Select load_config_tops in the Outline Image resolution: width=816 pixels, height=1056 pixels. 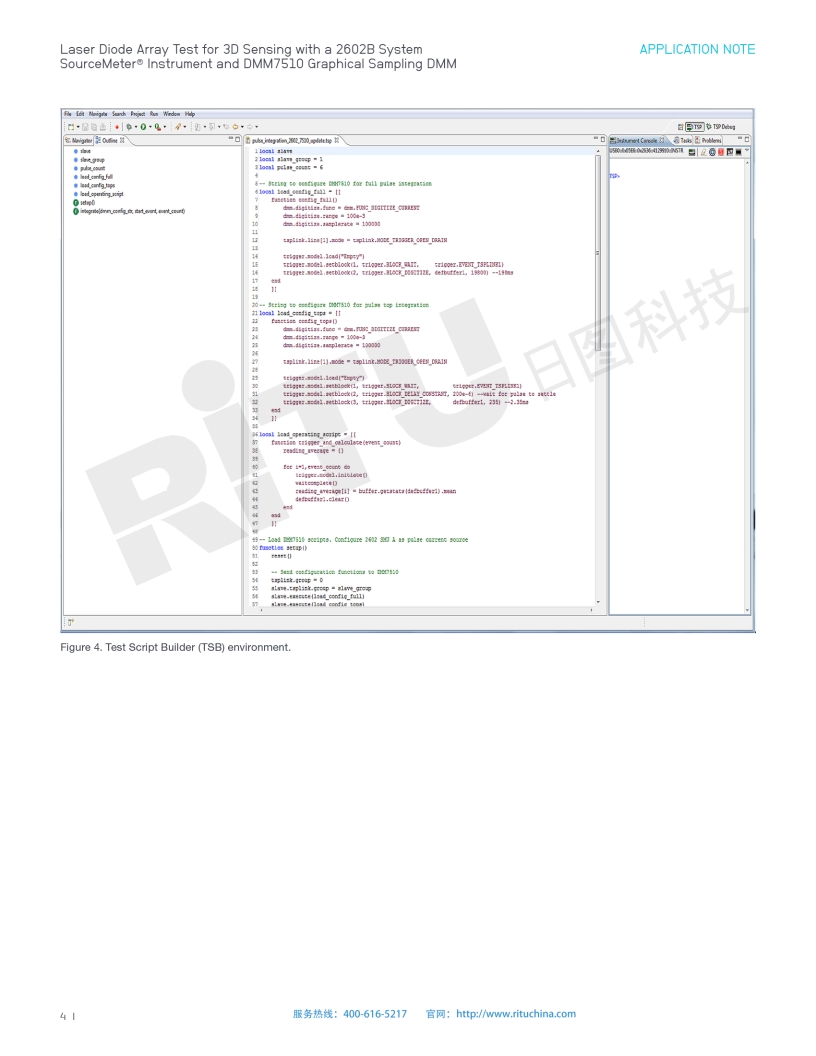[96, 185]
